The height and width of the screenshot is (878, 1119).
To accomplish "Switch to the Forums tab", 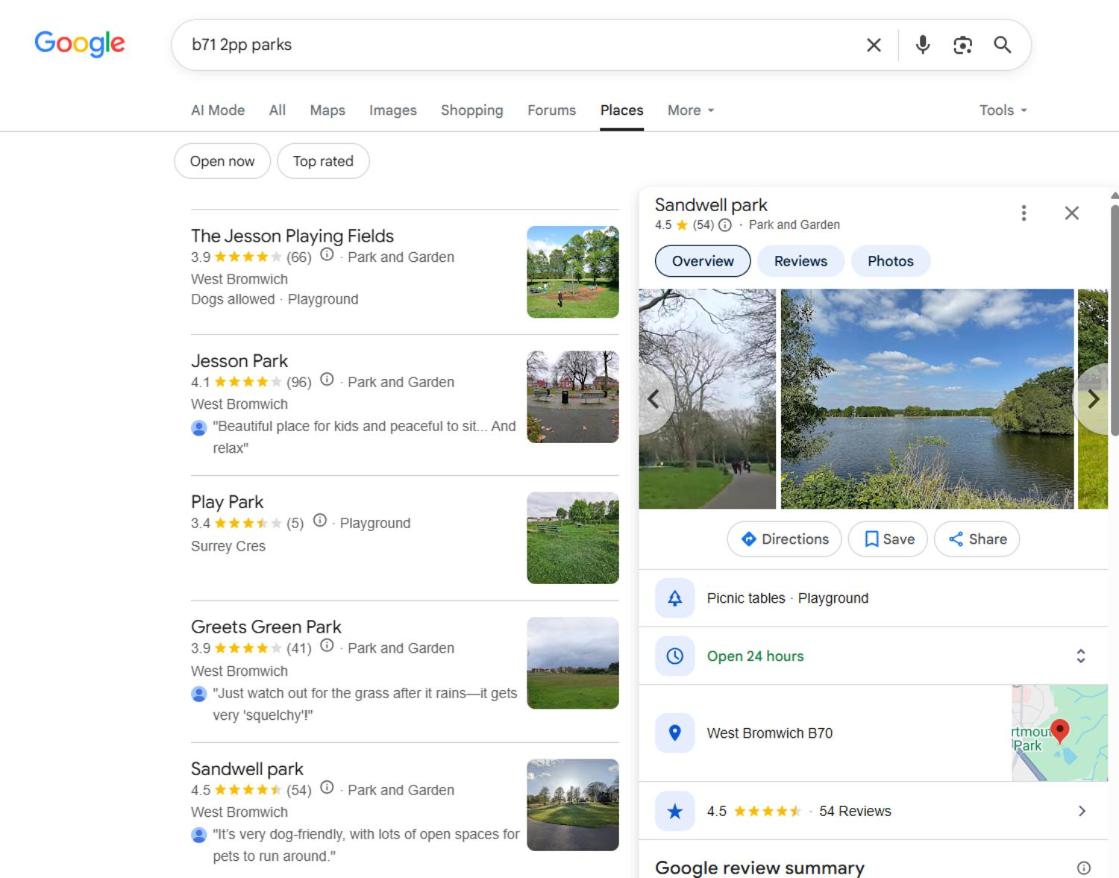I will pos(552,110).
